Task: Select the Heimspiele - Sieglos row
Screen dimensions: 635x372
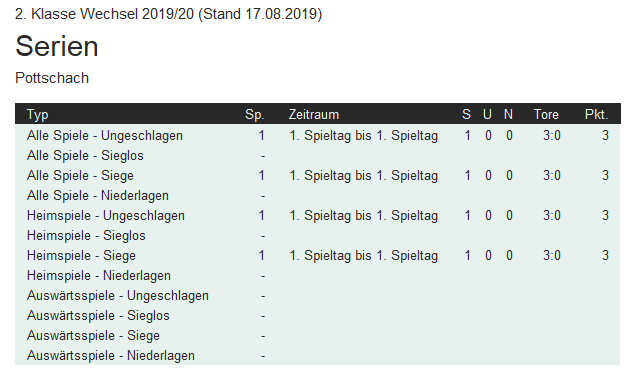Action: (318, 236)
